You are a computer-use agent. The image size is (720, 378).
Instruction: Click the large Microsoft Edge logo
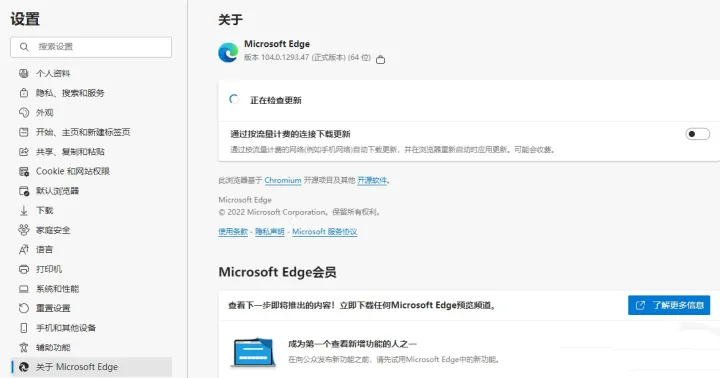[x=228, y=52]
